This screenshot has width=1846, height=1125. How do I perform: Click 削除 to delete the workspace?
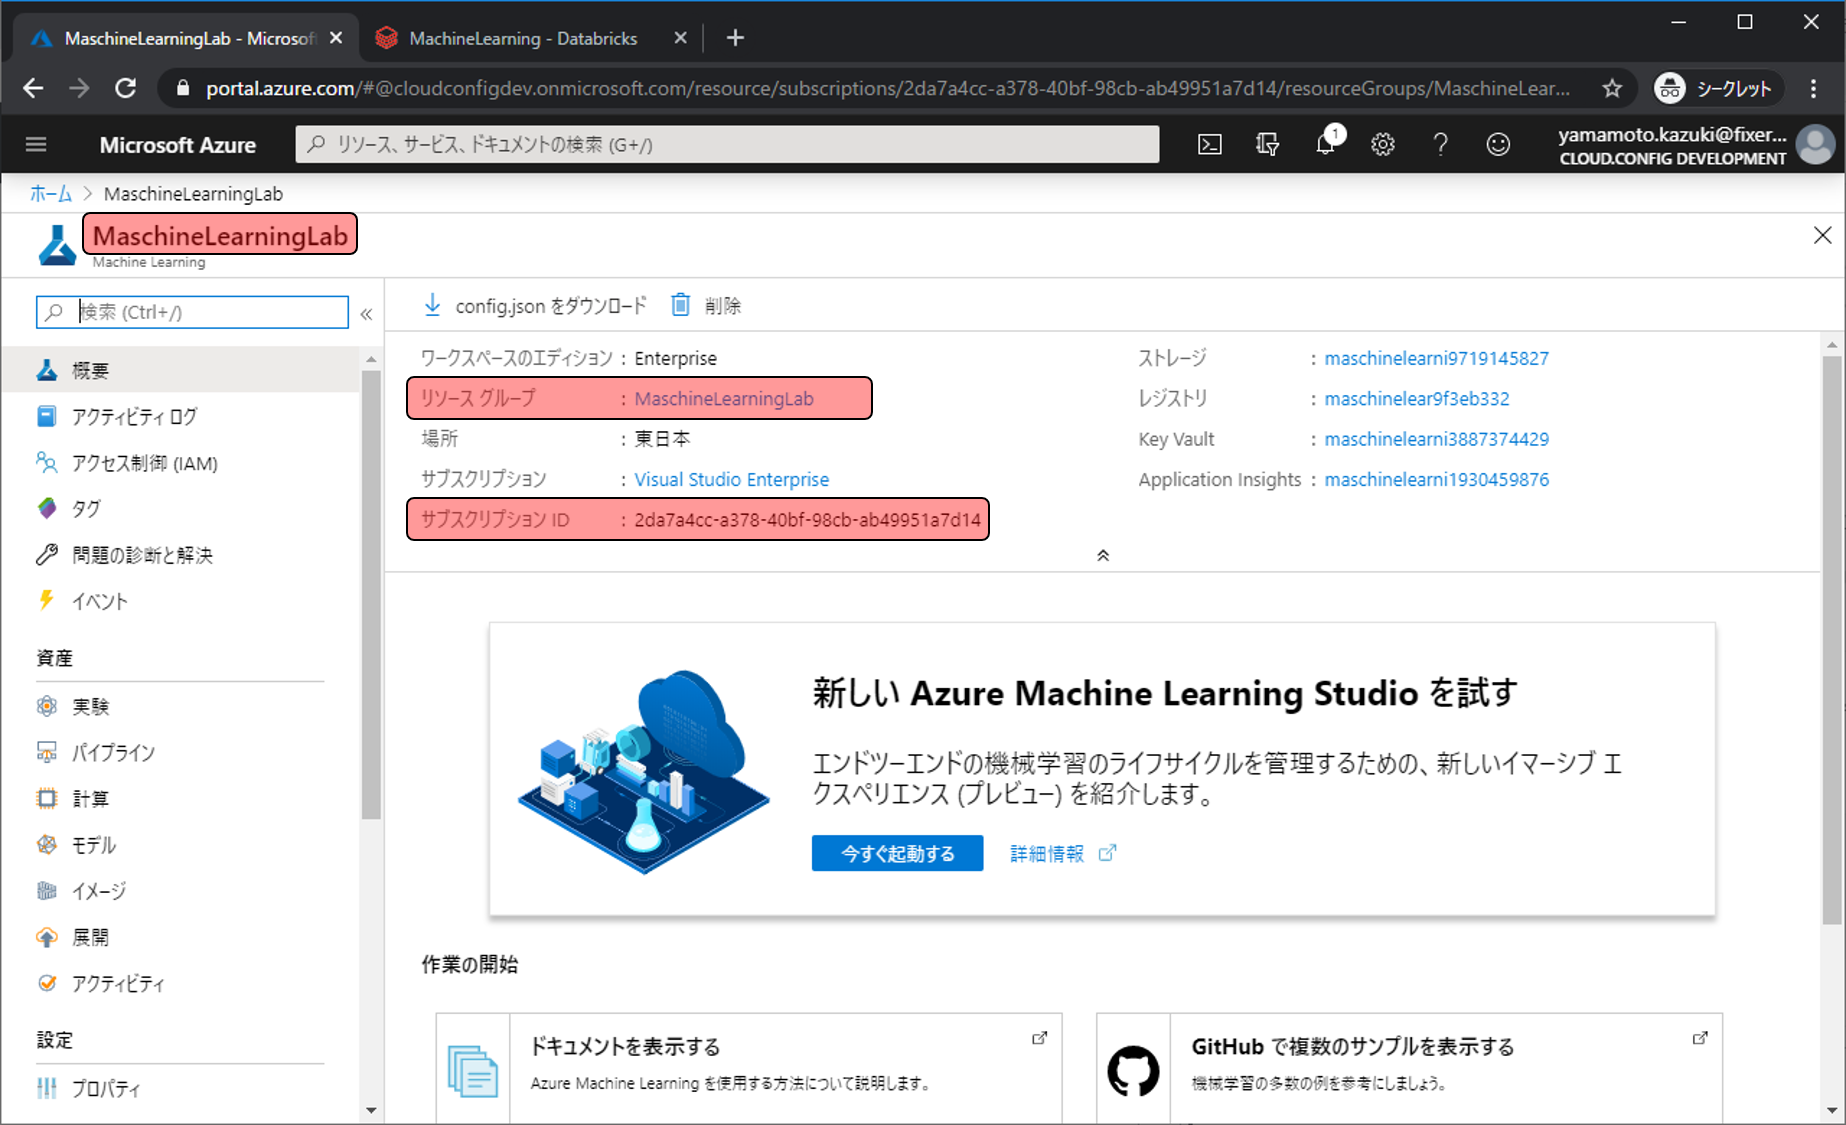click(706, 305)
